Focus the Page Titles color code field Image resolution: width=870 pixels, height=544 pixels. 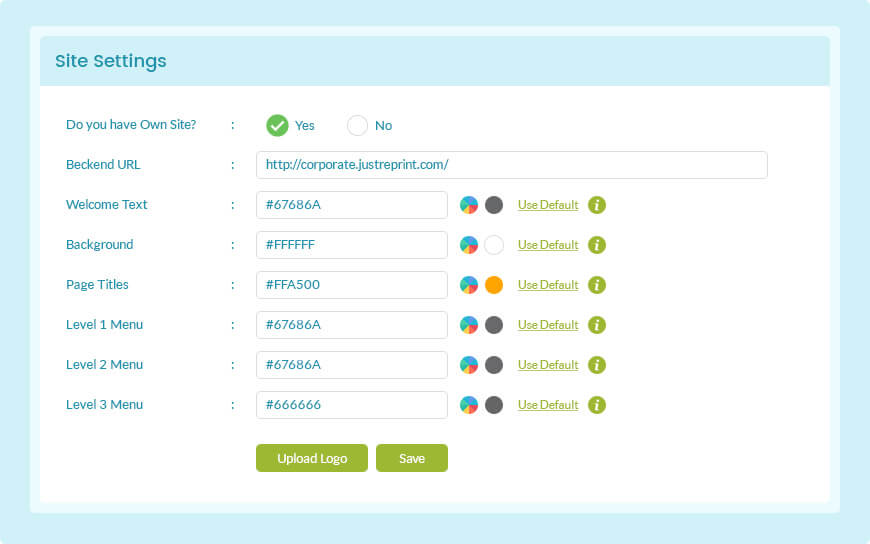click(352, 285)
